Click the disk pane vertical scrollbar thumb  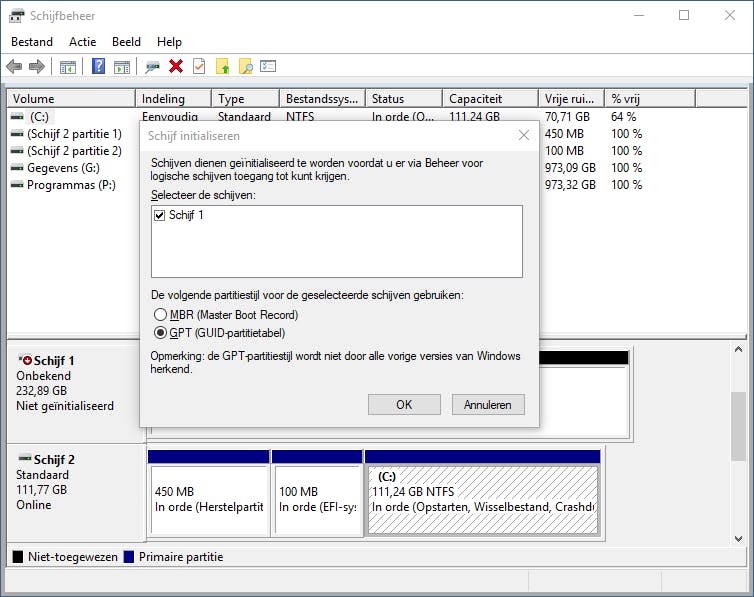(739, 426)
